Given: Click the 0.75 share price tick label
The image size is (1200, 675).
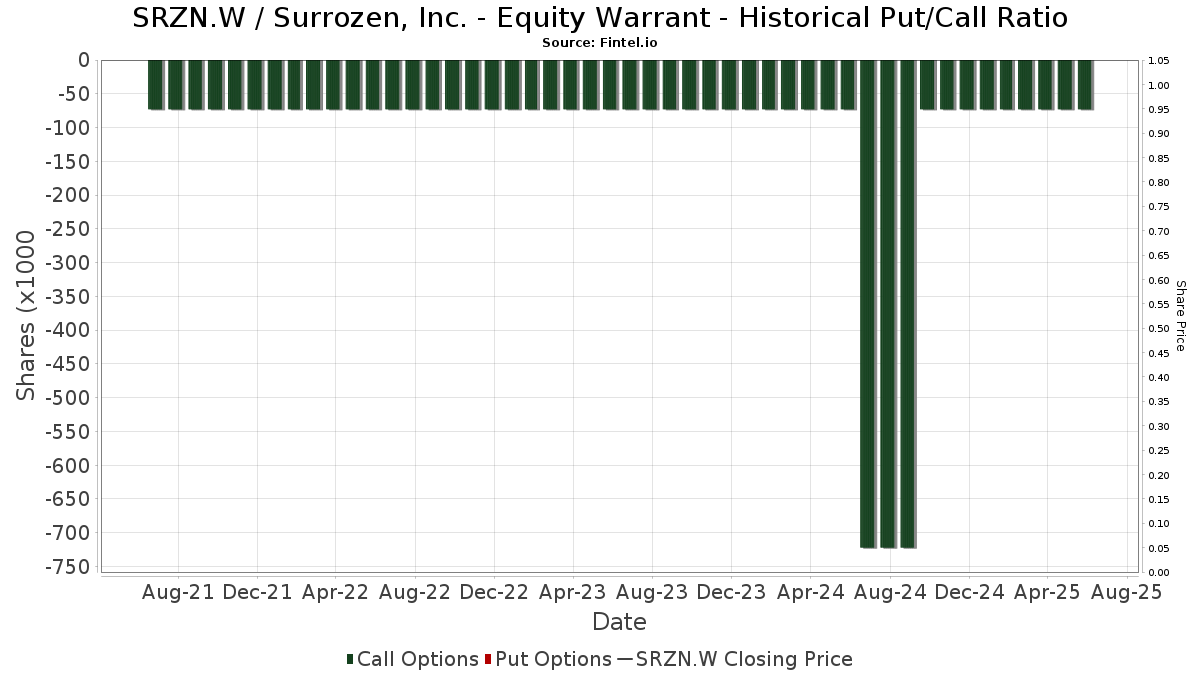Looking at the screenshot, I should pyautogui.click(x=1158, y=207).
